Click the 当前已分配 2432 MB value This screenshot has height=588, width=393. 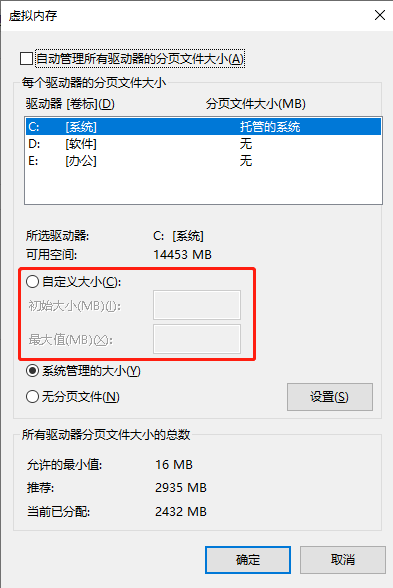181,512
